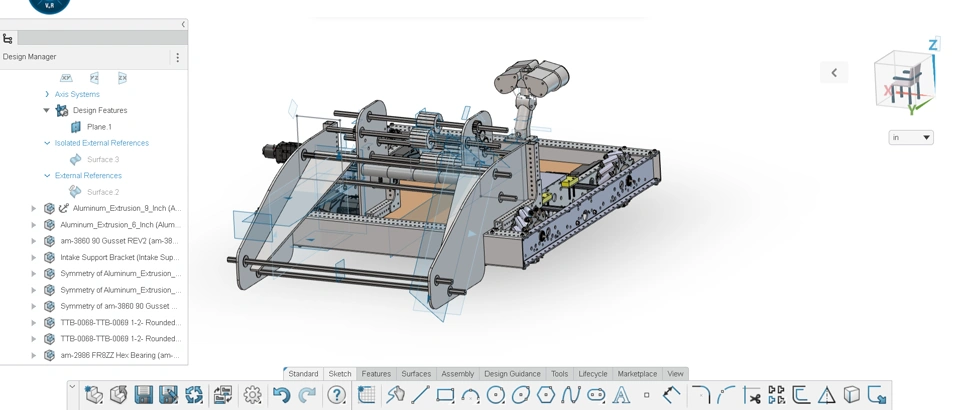This screenshot has width=960, height=410.
Task: Expand toolbar options chevron at left
Action: pos(72,386)
